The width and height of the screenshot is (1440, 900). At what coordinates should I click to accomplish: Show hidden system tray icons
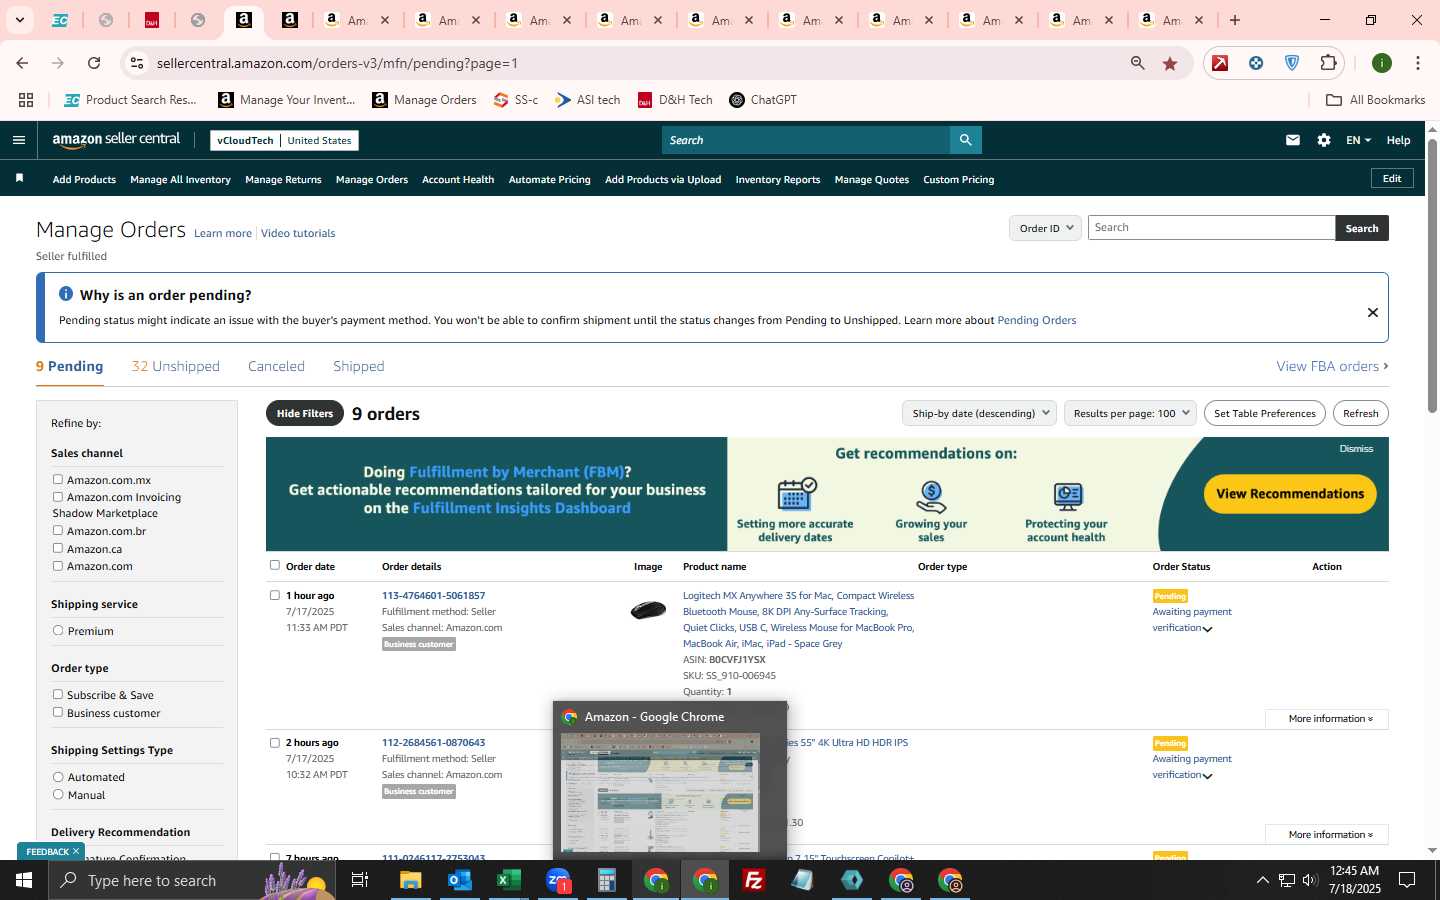(1262, 880)
